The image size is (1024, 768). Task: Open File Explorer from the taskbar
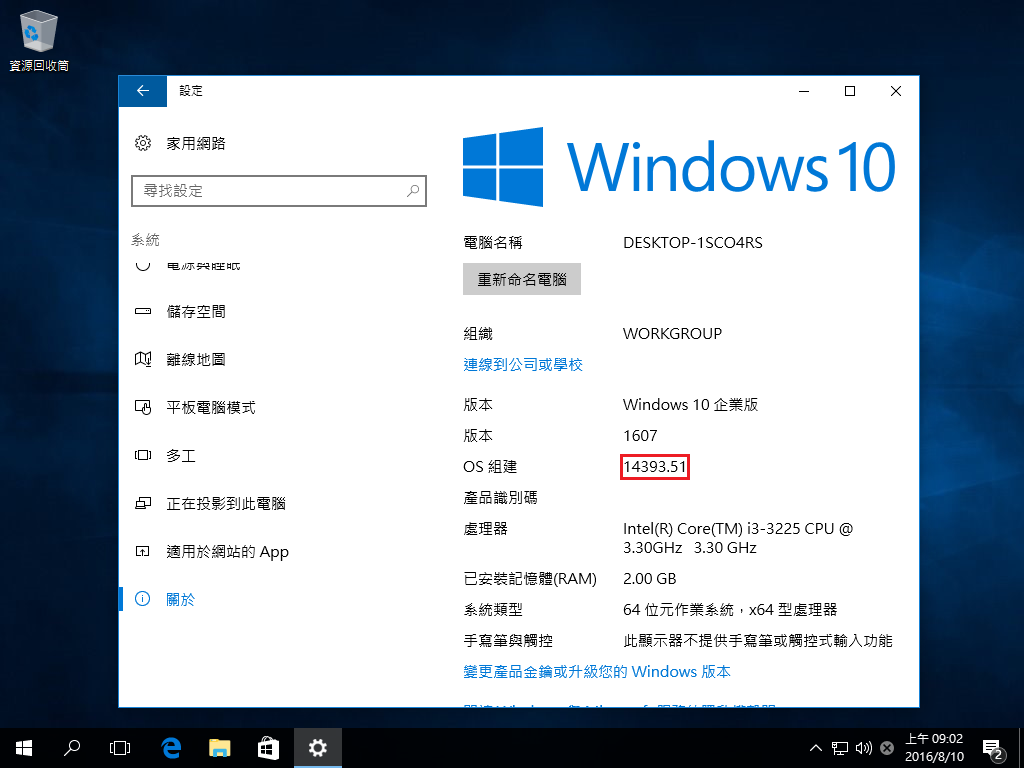(219, 748)
